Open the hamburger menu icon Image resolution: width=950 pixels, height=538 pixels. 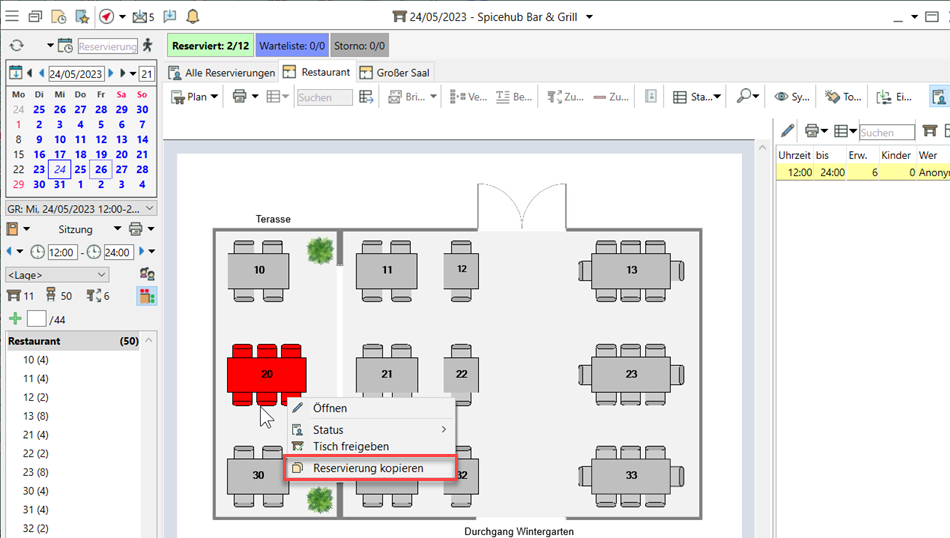tap(12, 17)
